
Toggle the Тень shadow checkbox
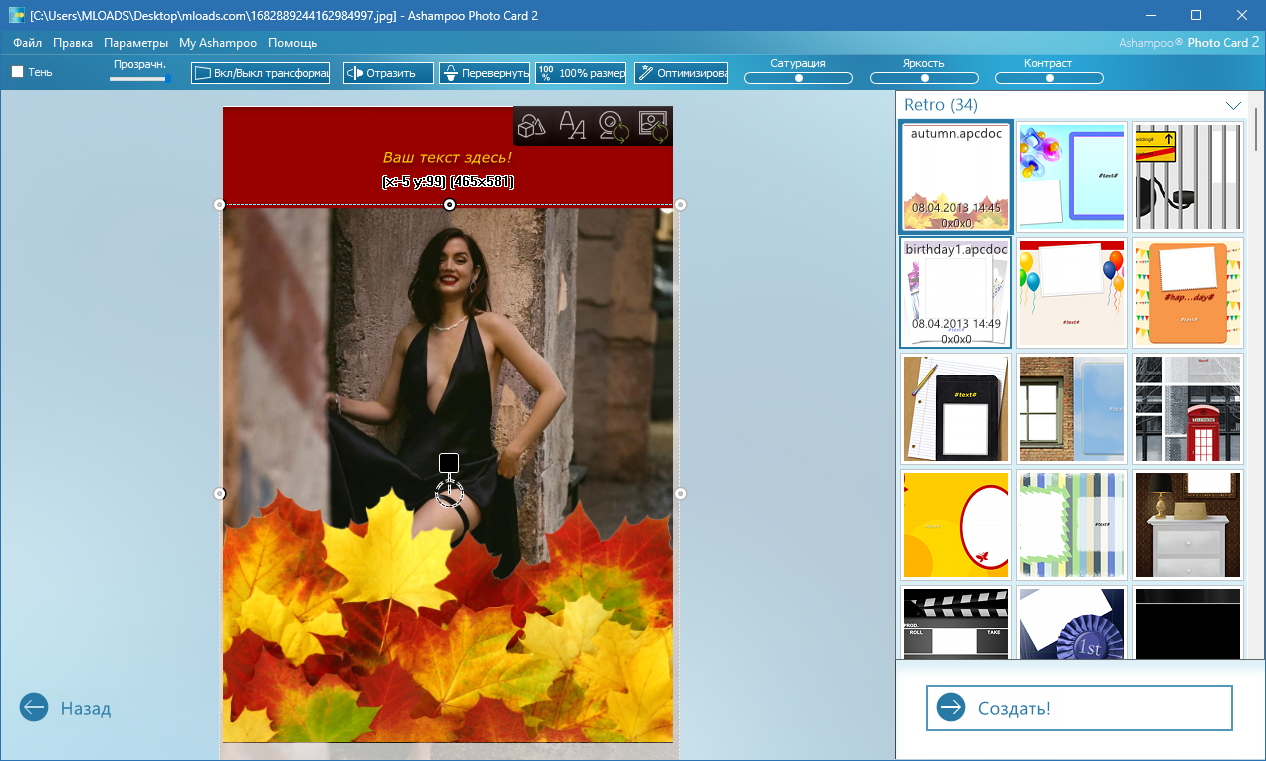coord(17,72)
